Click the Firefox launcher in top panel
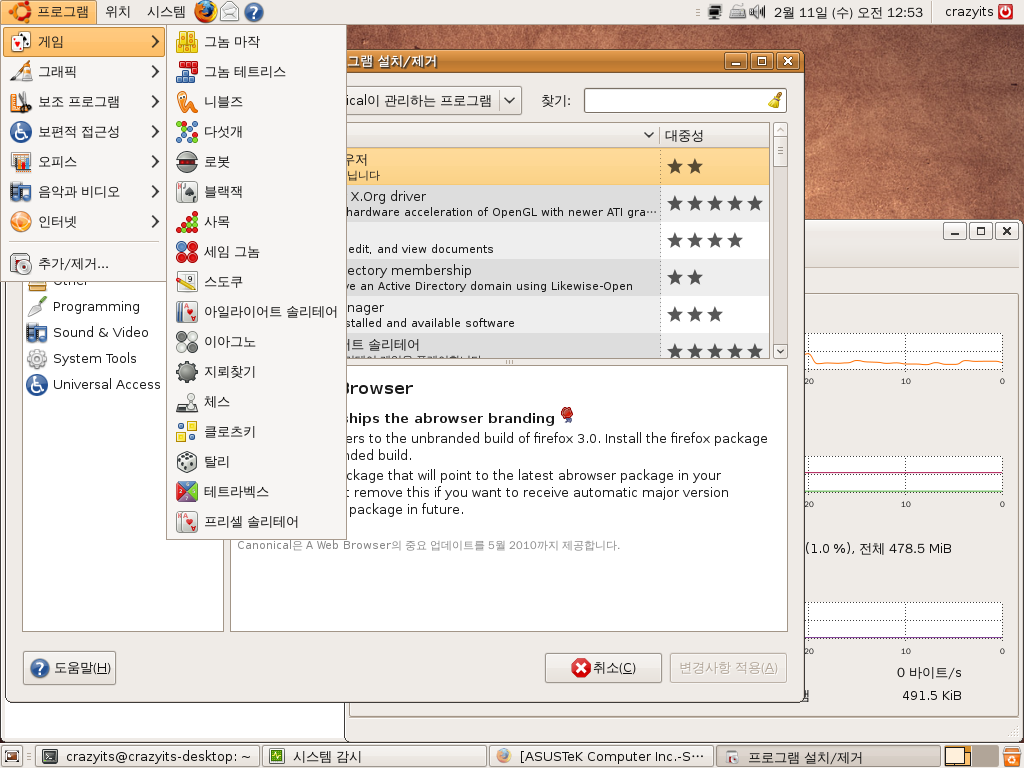Viewport: 1024px width, 768px height. tap(205, 11)
